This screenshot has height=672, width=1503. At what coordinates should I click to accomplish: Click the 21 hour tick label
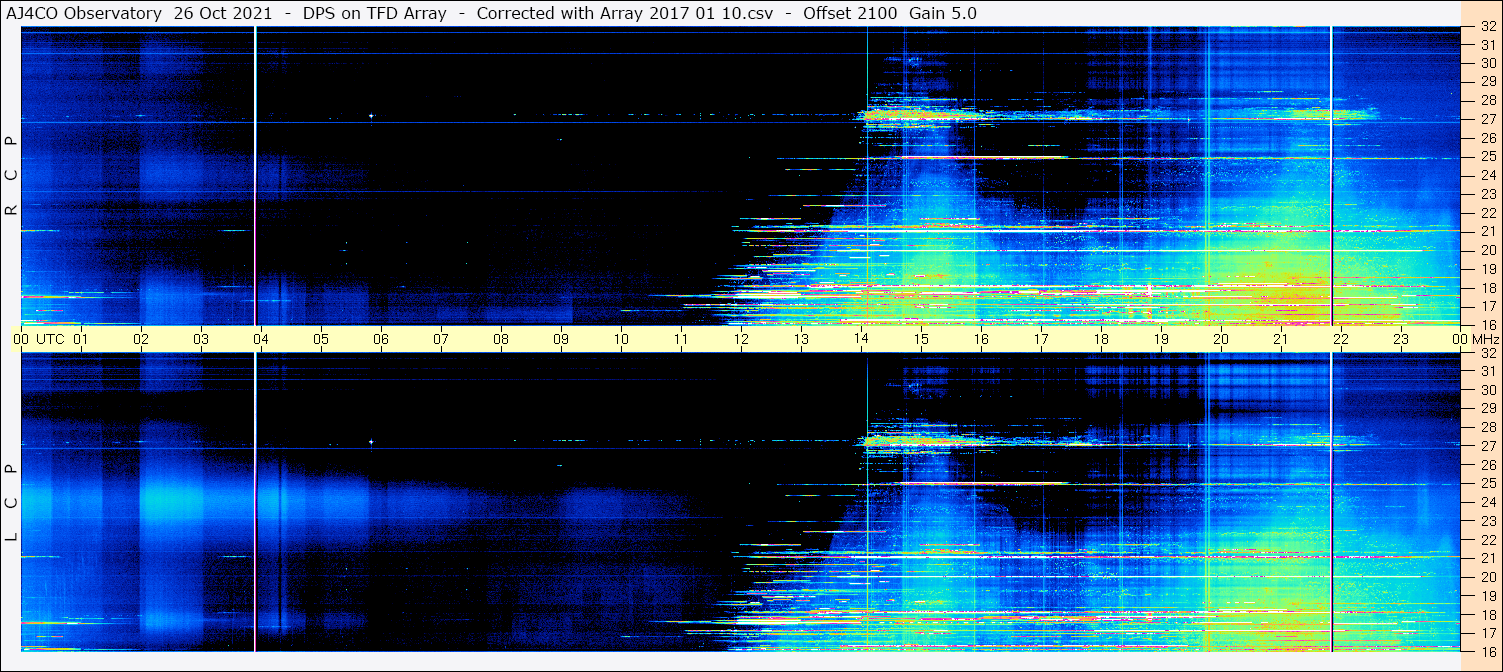point(1280,339)
